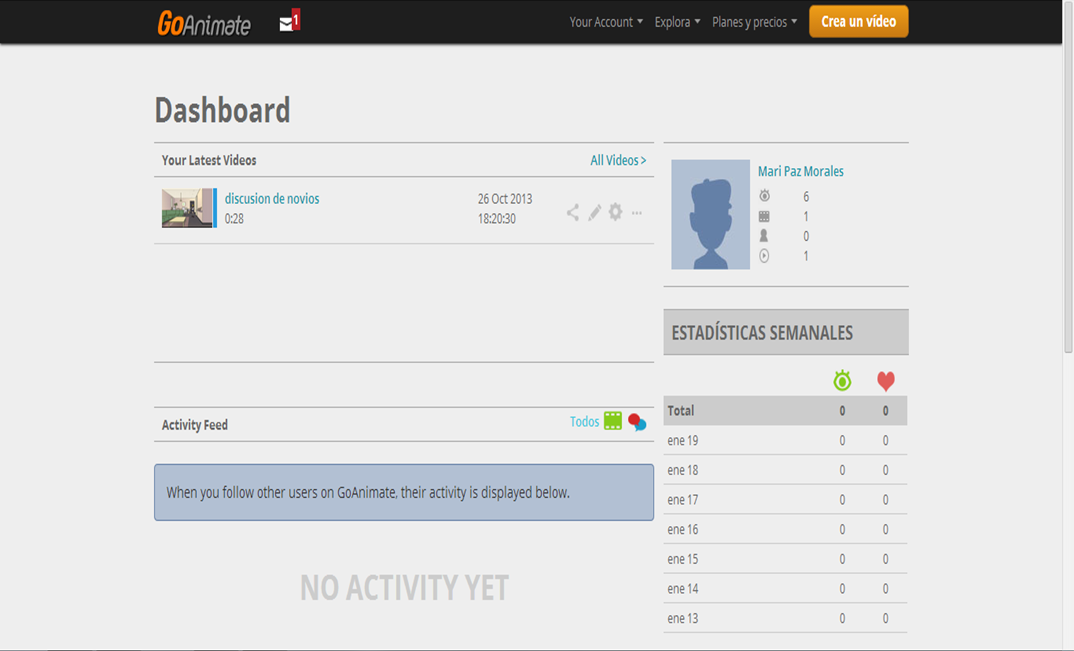Image resolution: width=1074 pixels, height=651 pixels.
Task: Open video settings gear icon
Action: (x=615, y=212)
